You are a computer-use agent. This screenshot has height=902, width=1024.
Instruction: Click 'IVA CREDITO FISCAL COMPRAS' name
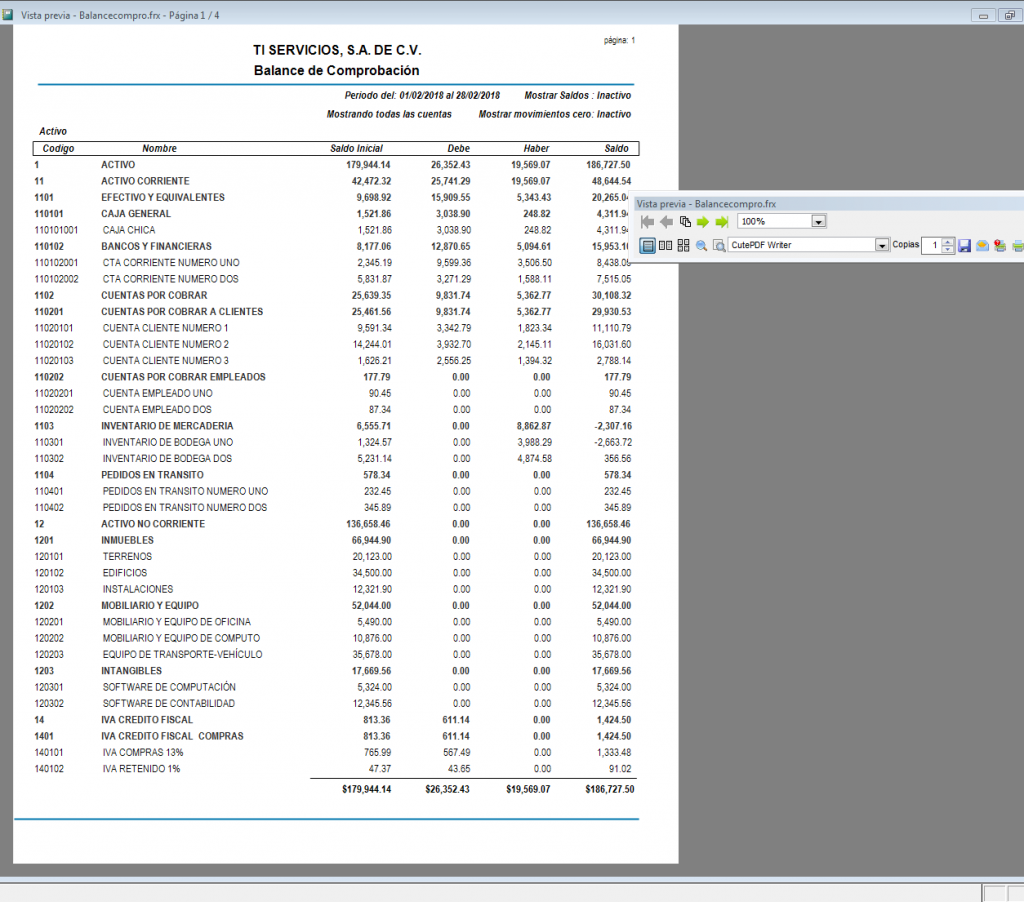coord(172,736)
